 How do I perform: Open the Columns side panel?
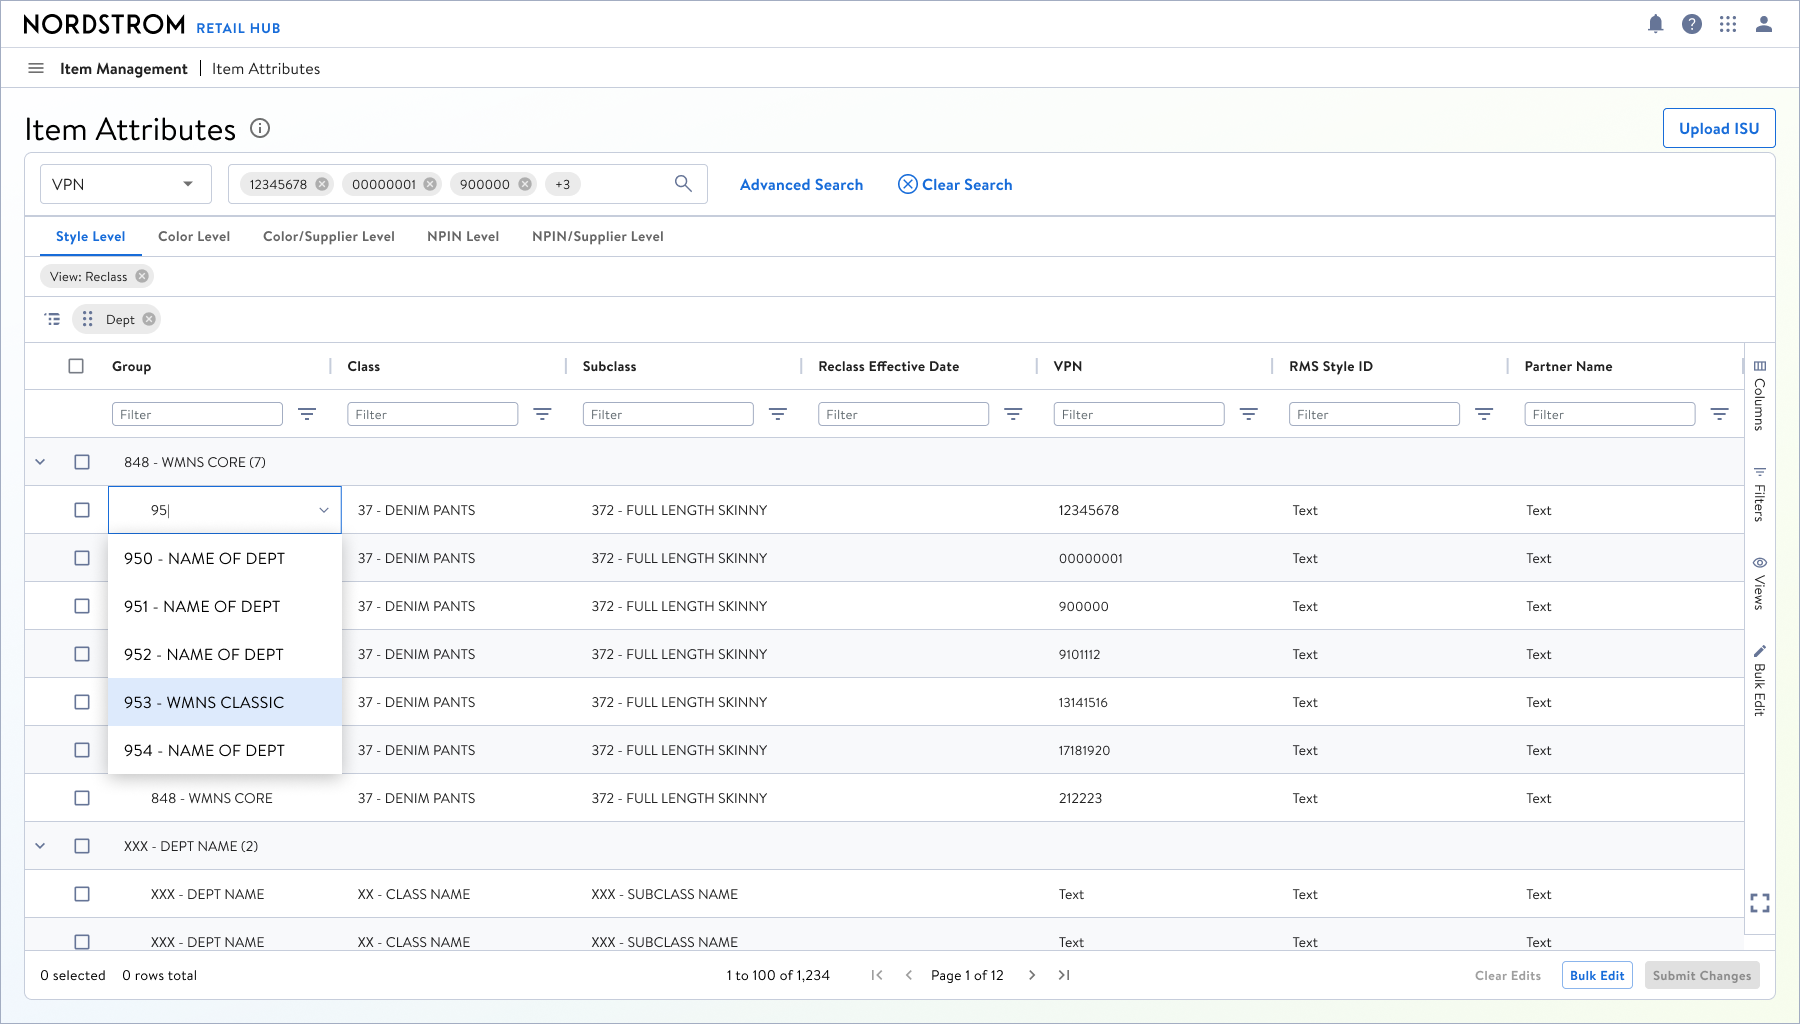point(1760,395)
